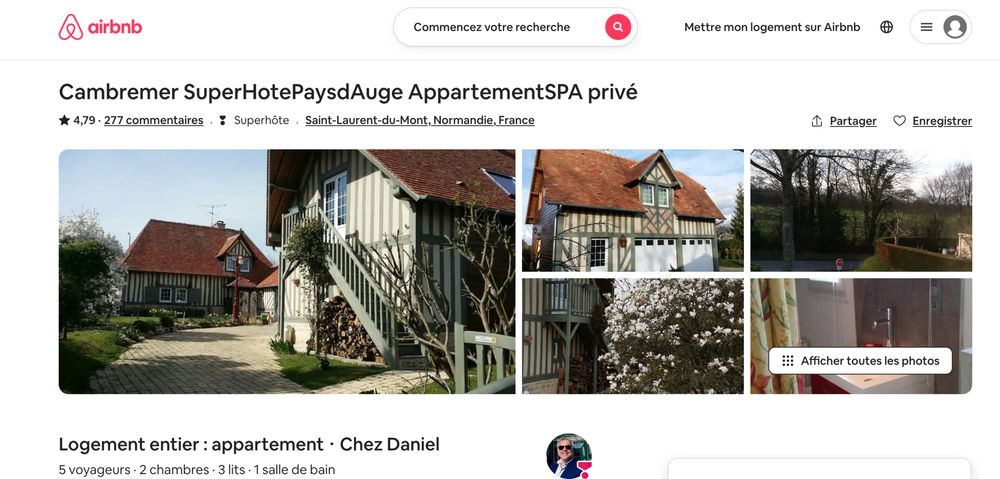Screen dimensions: 1000x479
Task: Open the large main house photo
Action: pos(287,272)
